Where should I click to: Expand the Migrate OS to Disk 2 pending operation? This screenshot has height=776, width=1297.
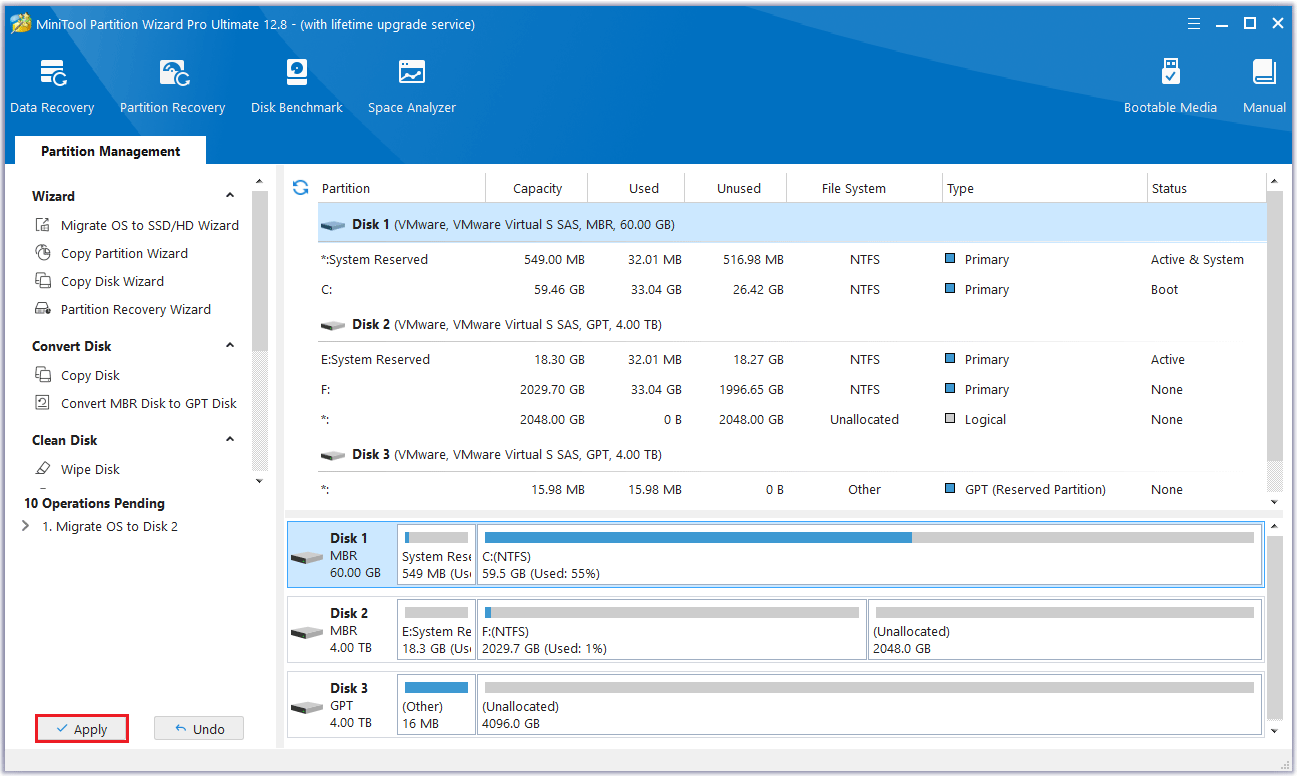26,526
